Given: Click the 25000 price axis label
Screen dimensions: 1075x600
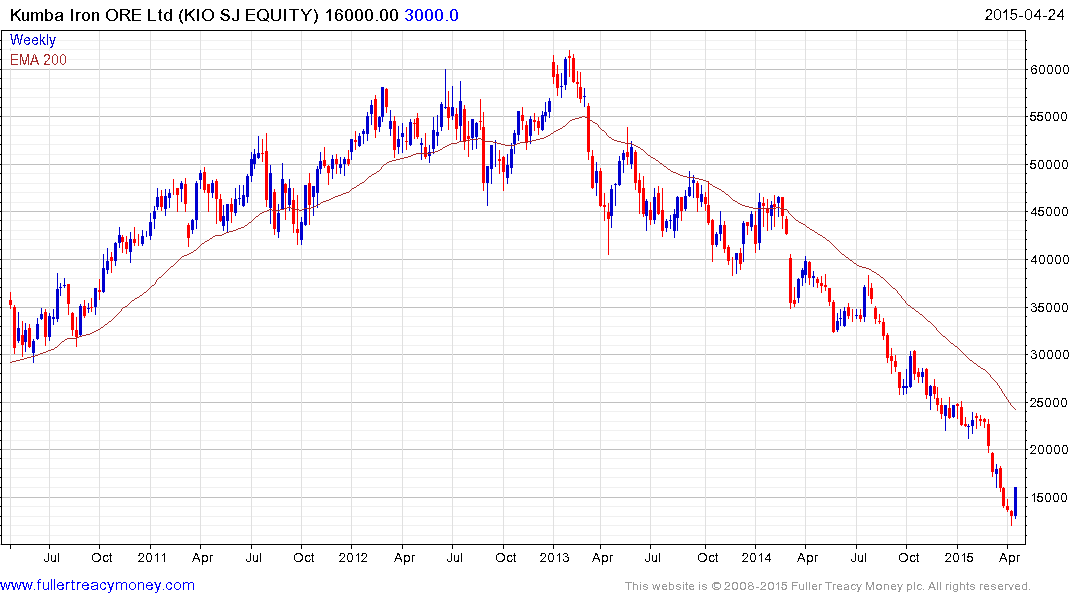Looking at the screenshot, I should tap(1049, 403).
